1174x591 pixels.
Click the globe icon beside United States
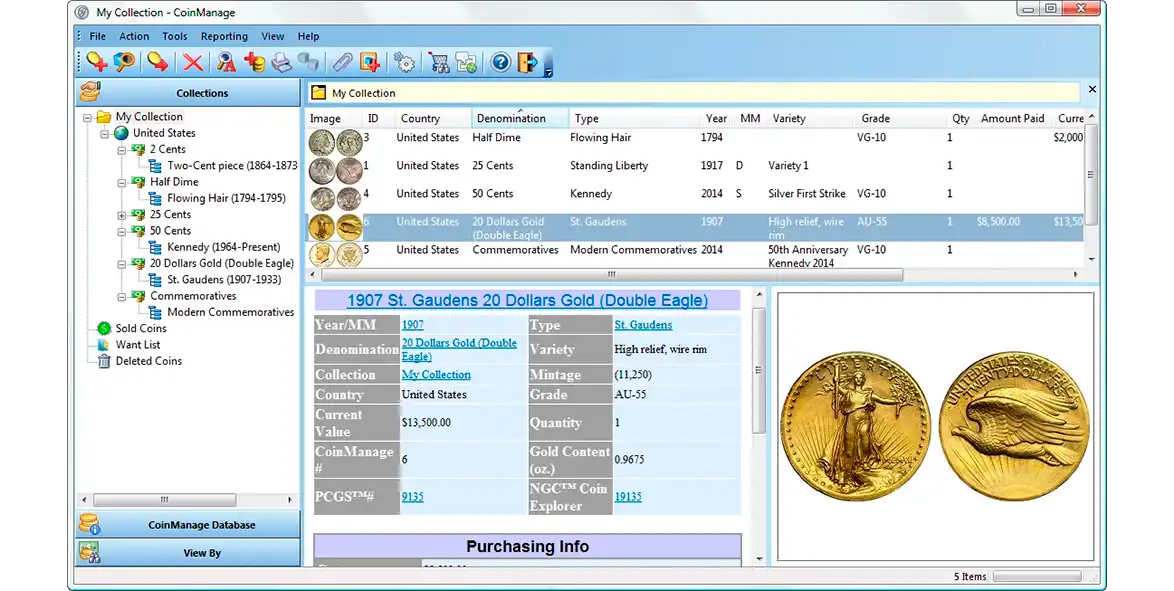(x=121, y=133)
